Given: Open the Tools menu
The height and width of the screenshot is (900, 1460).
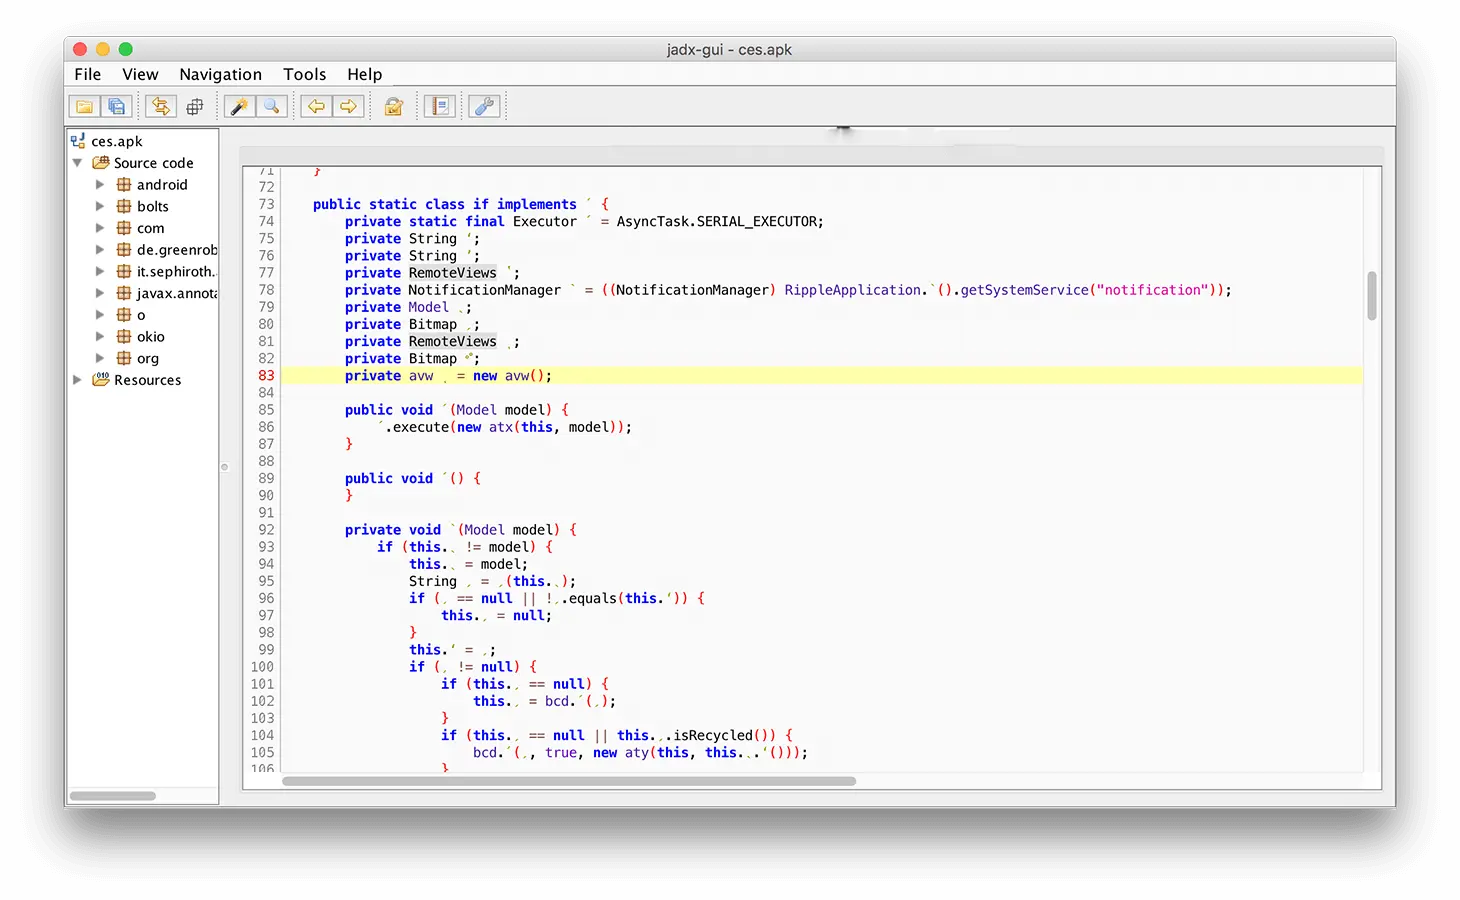Looking at the screenshot, I should point(304,74).
